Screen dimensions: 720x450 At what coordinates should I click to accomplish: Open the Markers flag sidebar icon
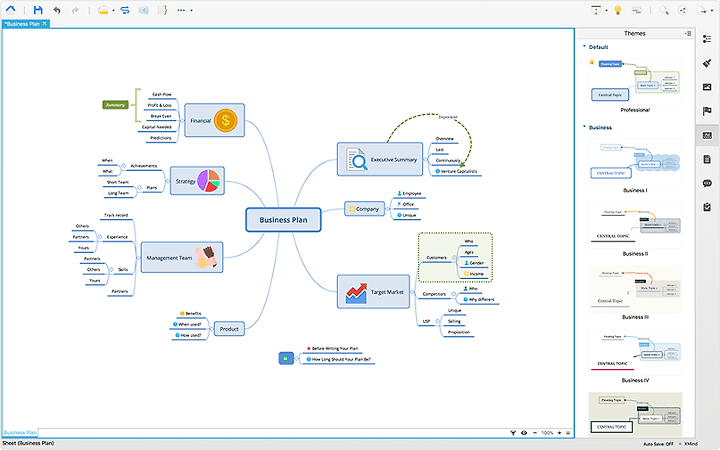(707, 111)
